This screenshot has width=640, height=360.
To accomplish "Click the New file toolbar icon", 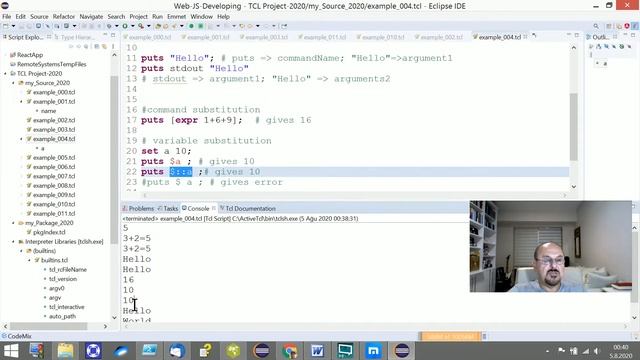I will (x=6, y=26).
